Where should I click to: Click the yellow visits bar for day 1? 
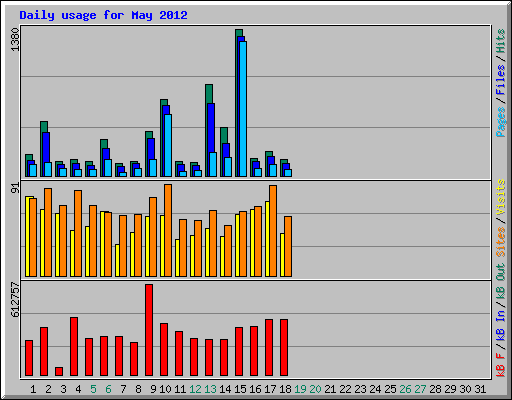tap(27, 237)
